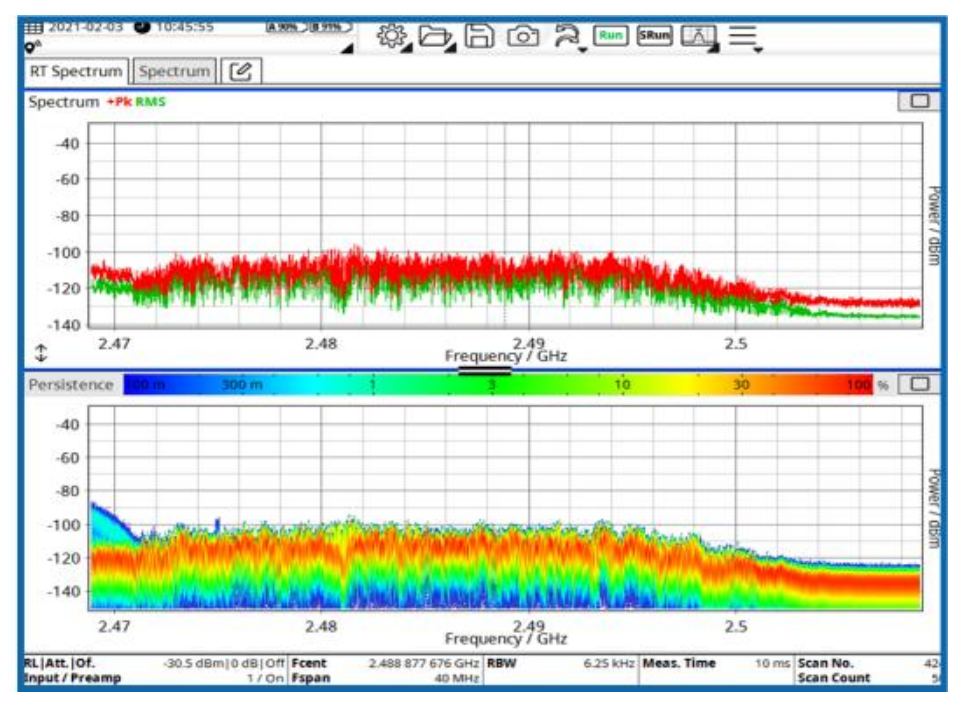Click the edit tab pencil button
966x720 pixels.
pos(241,71)
